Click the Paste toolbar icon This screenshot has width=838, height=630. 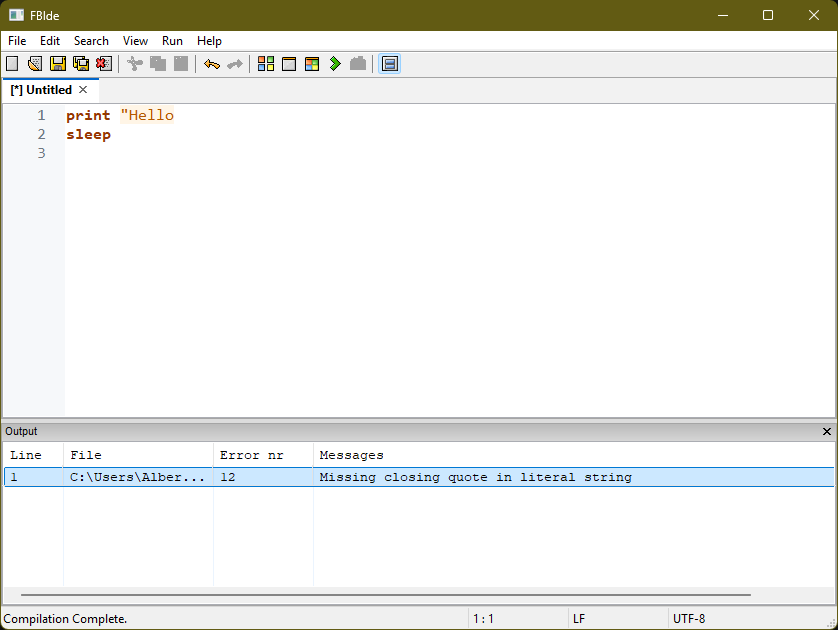(181, 64)
